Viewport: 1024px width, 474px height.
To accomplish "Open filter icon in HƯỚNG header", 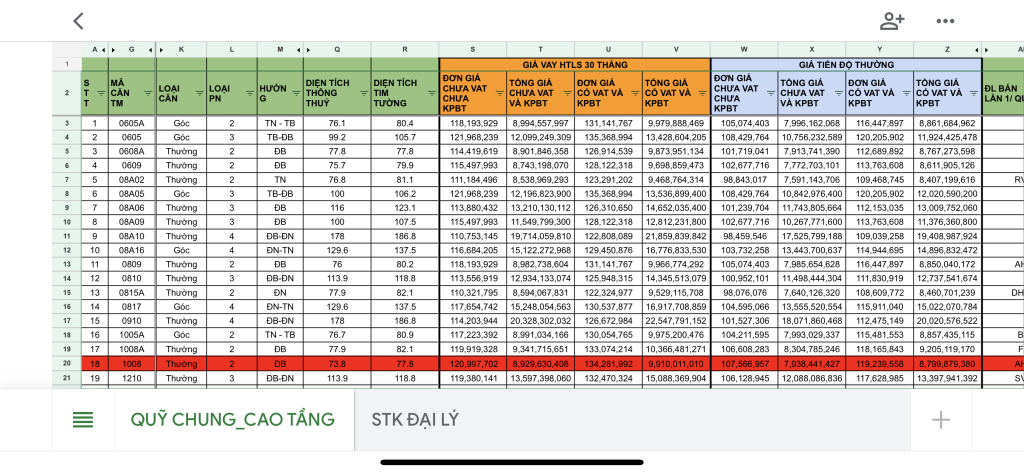I will 296,93.
